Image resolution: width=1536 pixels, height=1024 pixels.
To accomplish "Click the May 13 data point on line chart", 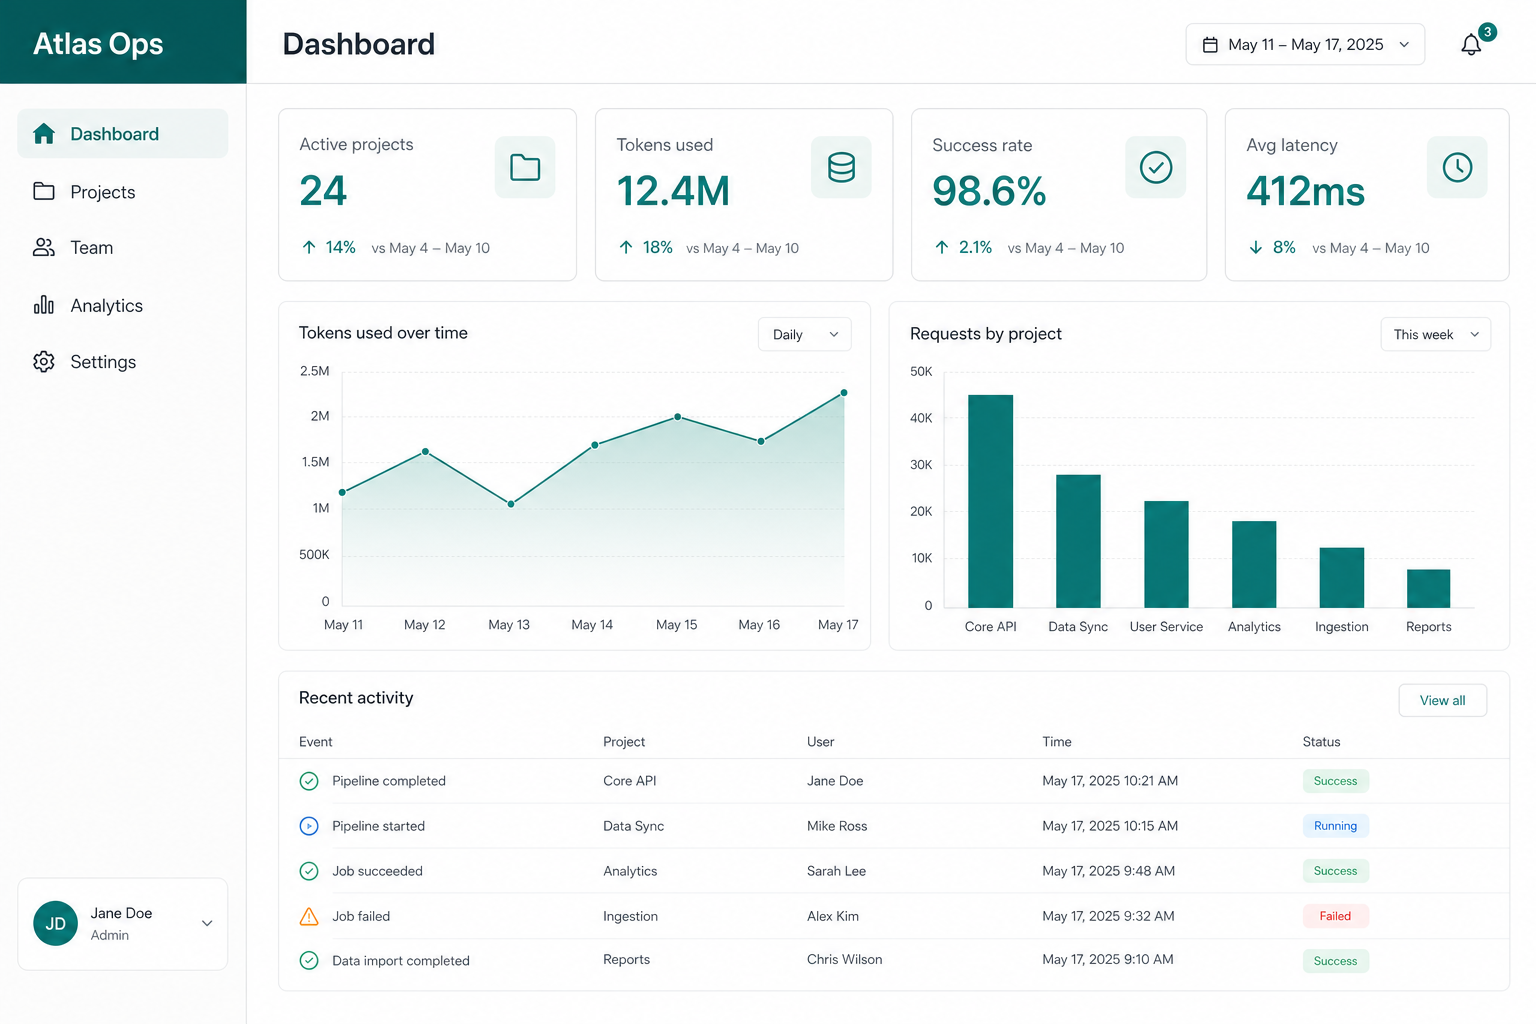I will [511, 504].
